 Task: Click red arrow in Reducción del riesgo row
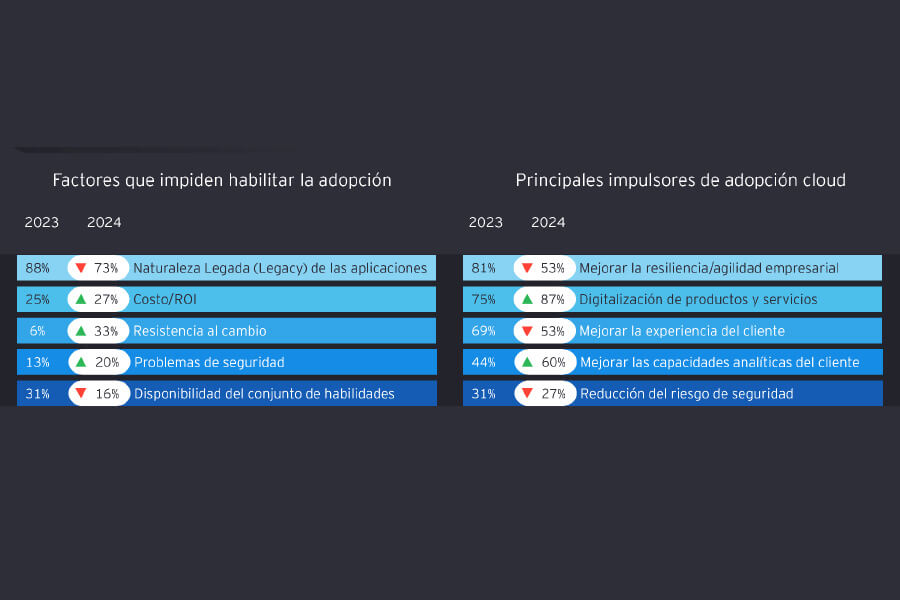527,393
